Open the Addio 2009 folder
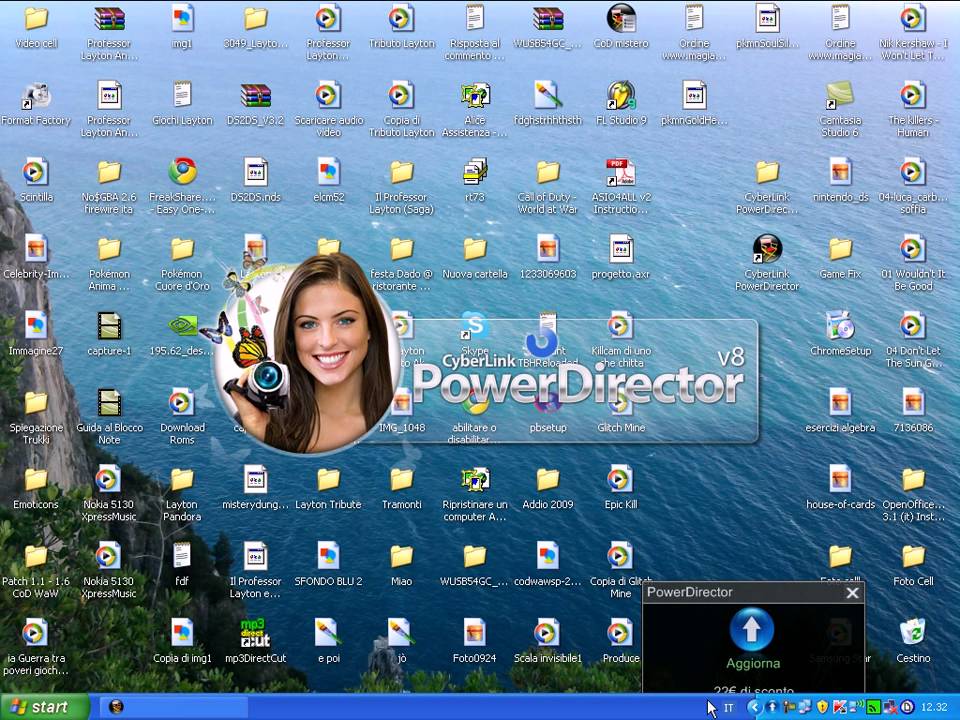The width and height of the screenshot is (960, 720). [548, 480]
